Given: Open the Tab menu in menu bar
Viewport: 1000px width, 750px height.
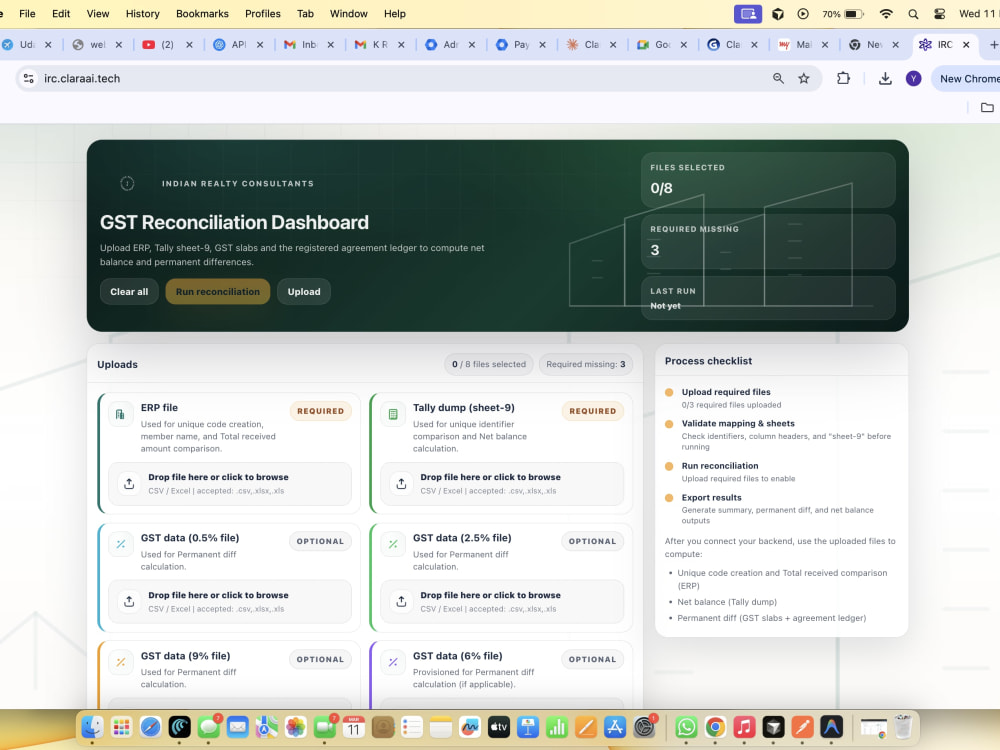Looking at the screenshot, I should pos(305,13).
